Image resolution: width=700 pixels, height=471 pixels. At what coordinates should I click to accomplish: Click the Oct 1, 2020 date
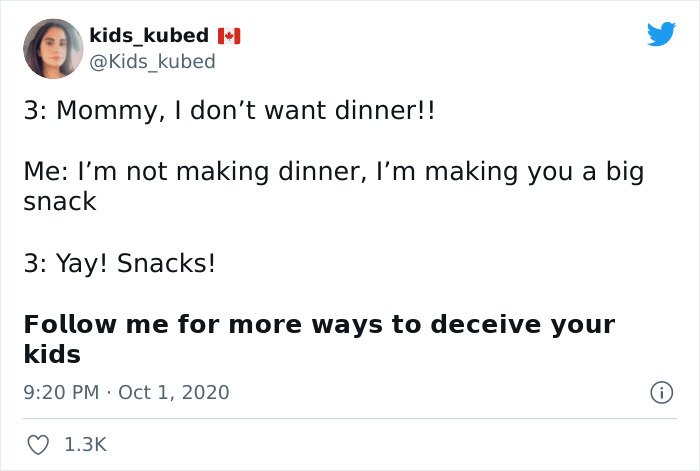point(173,393)
